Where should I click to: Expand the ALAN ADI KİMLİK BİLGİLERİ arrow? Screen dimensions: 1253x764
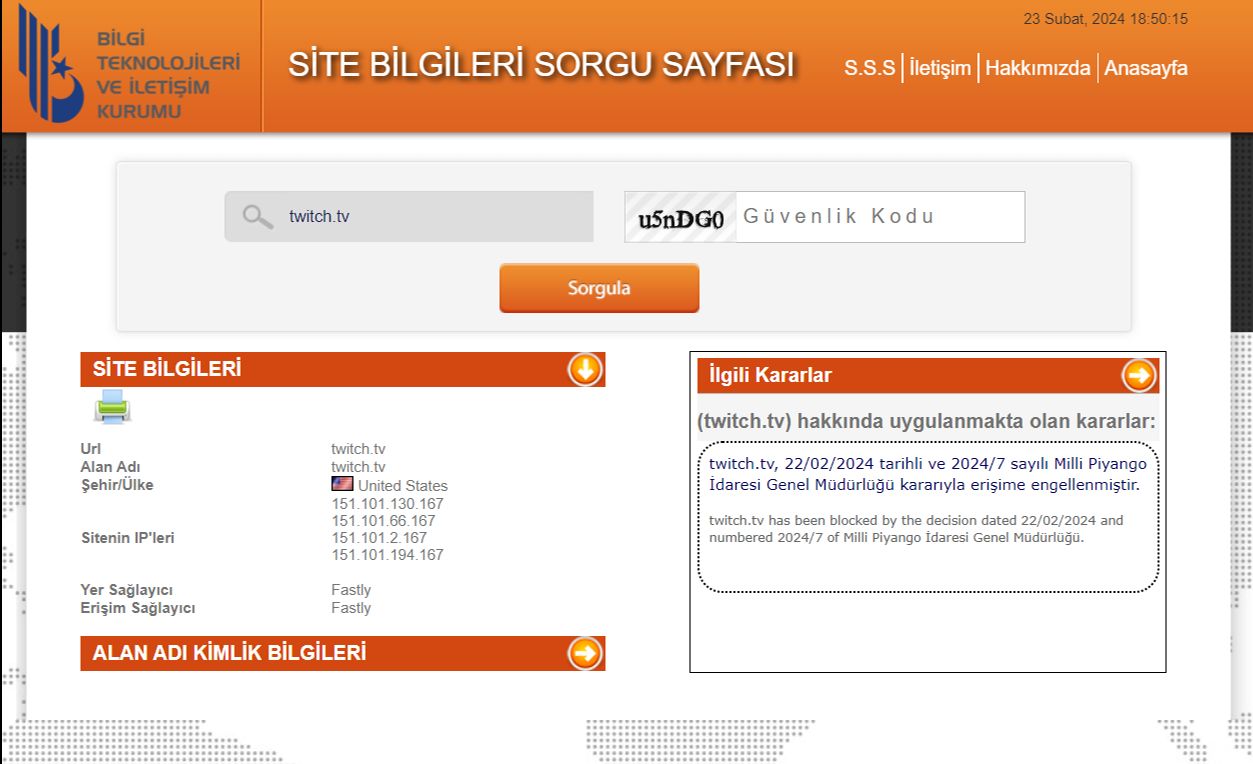pos(585,653)
